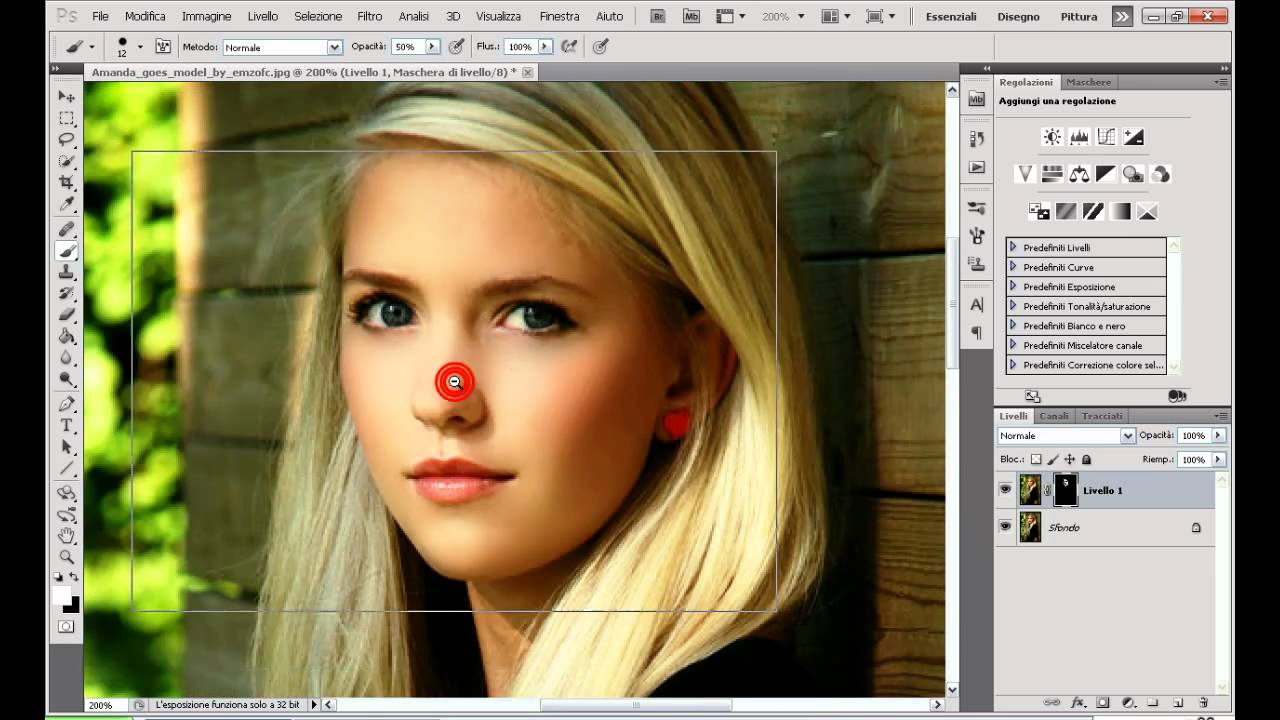Open the Opacità slider arrow in options bar
The width and height of the screenshot is (1280, 720).
tap(433, 47)
